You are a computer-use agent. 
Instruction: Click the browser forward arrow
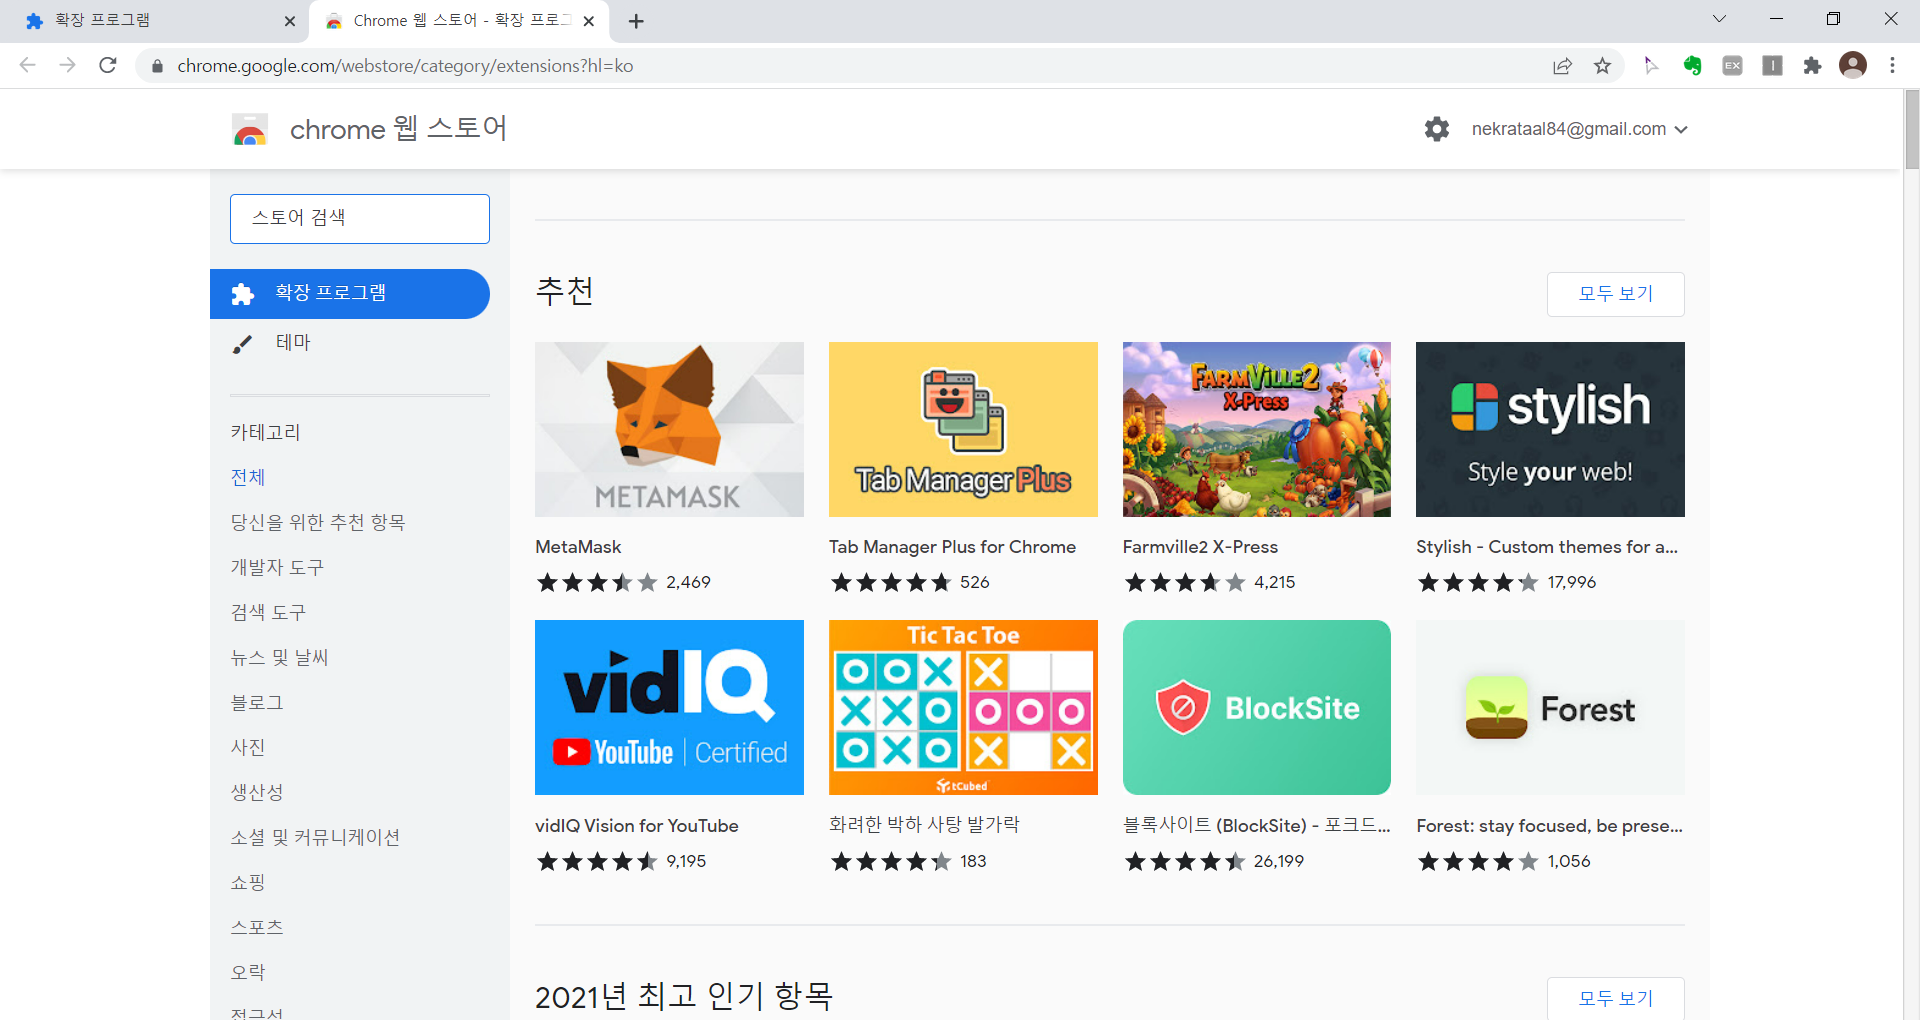tap(67, 65)
